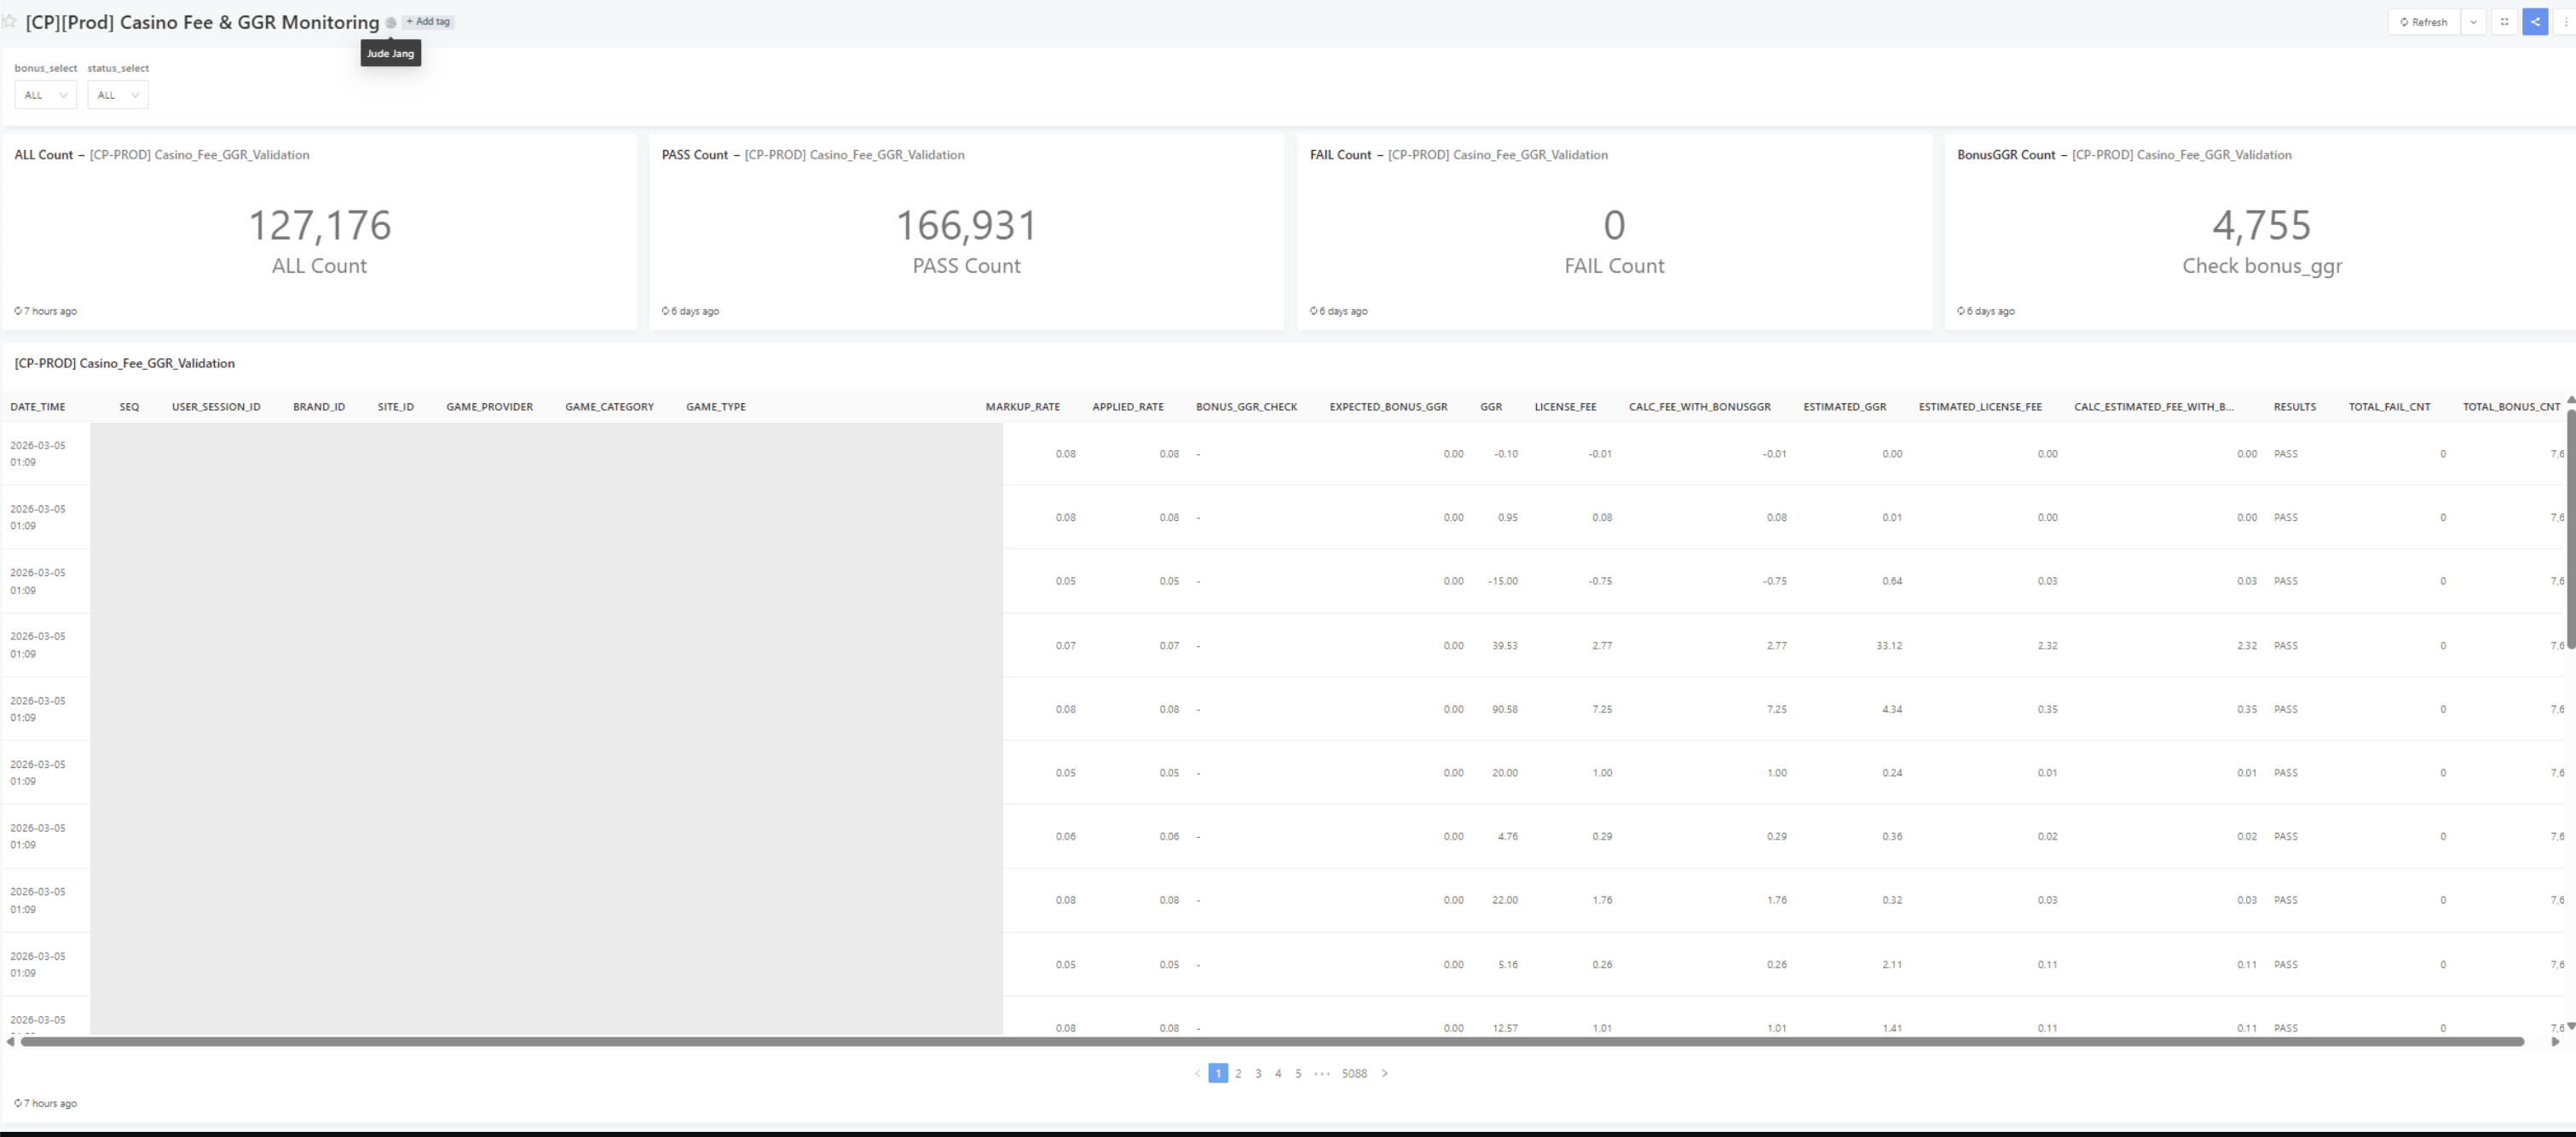2576x1137 pixels.
Task: Go to page 4 of the table
Action: pos(1278,1073)
